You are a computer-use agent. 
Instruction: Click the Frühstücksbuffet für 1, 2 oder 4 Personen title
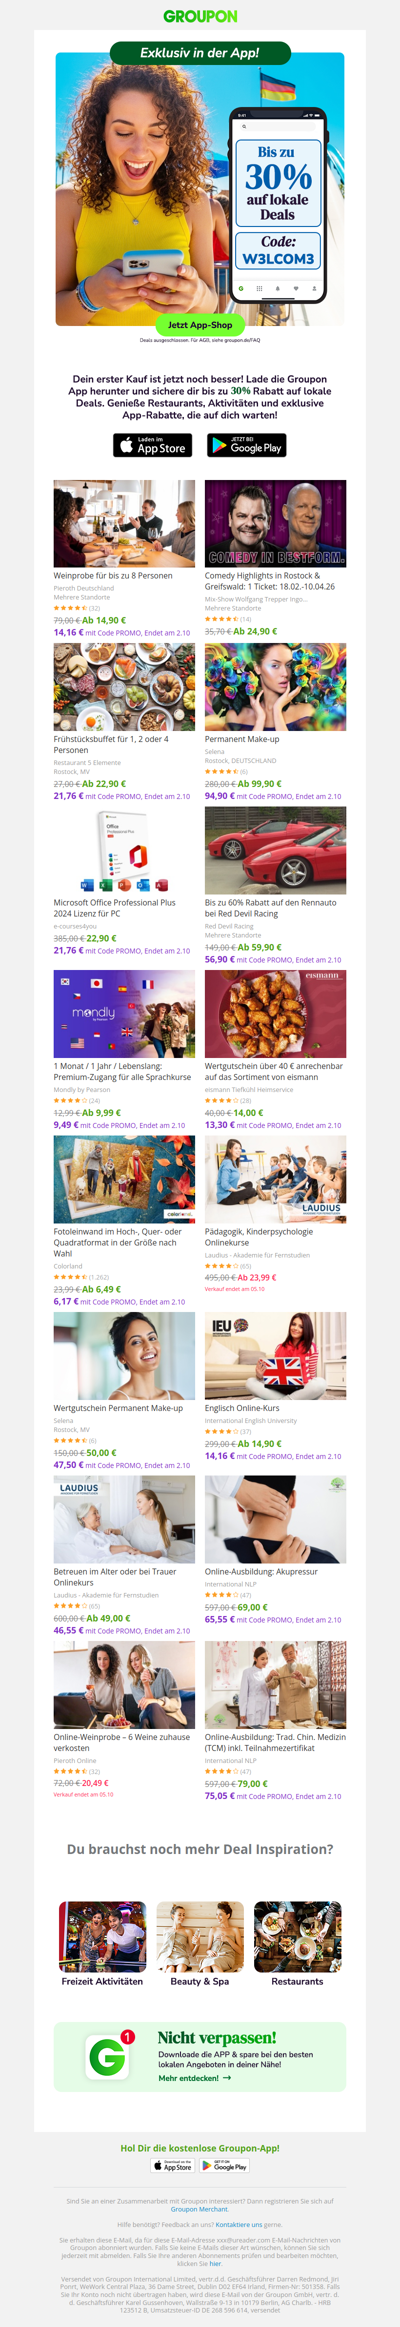111,744
